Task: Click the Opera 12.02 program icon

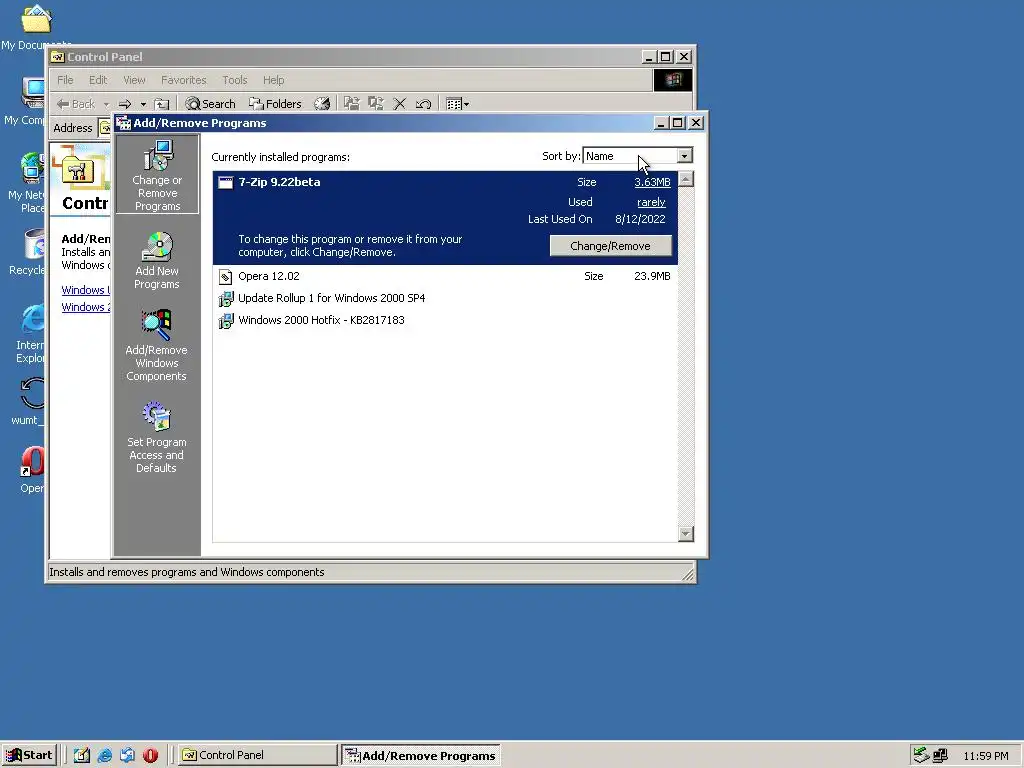Action: [225, 276]
